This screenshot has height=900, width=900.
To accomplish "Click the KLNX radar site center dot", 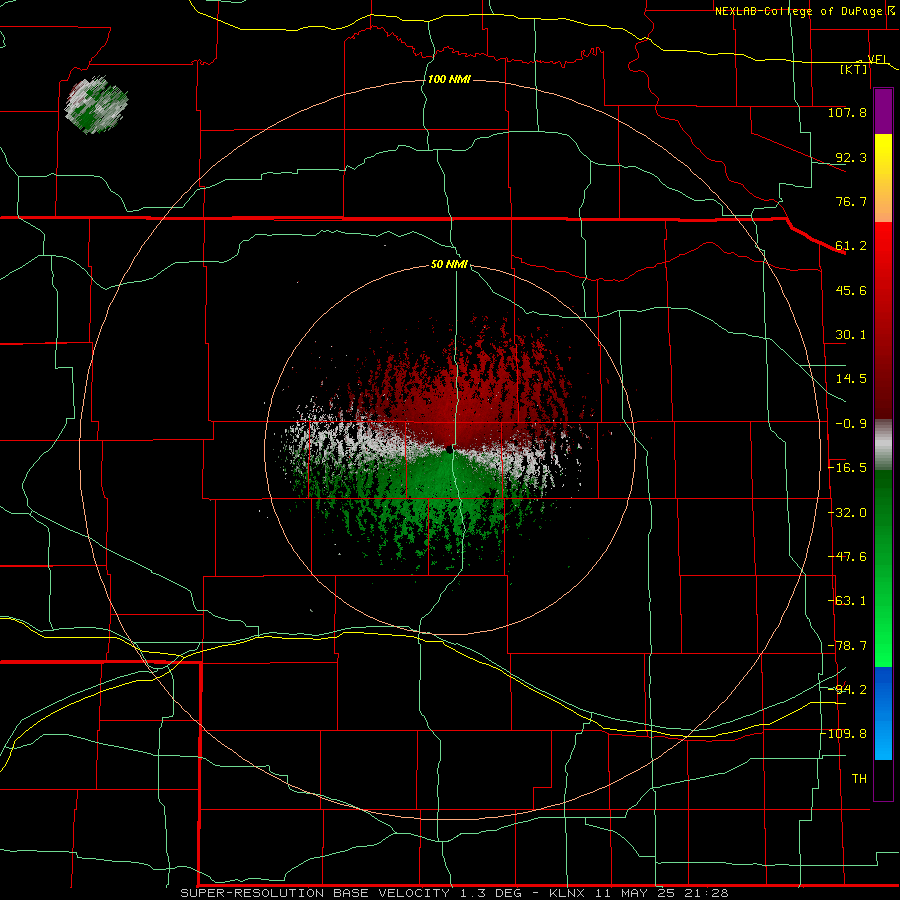I will 448,449.
